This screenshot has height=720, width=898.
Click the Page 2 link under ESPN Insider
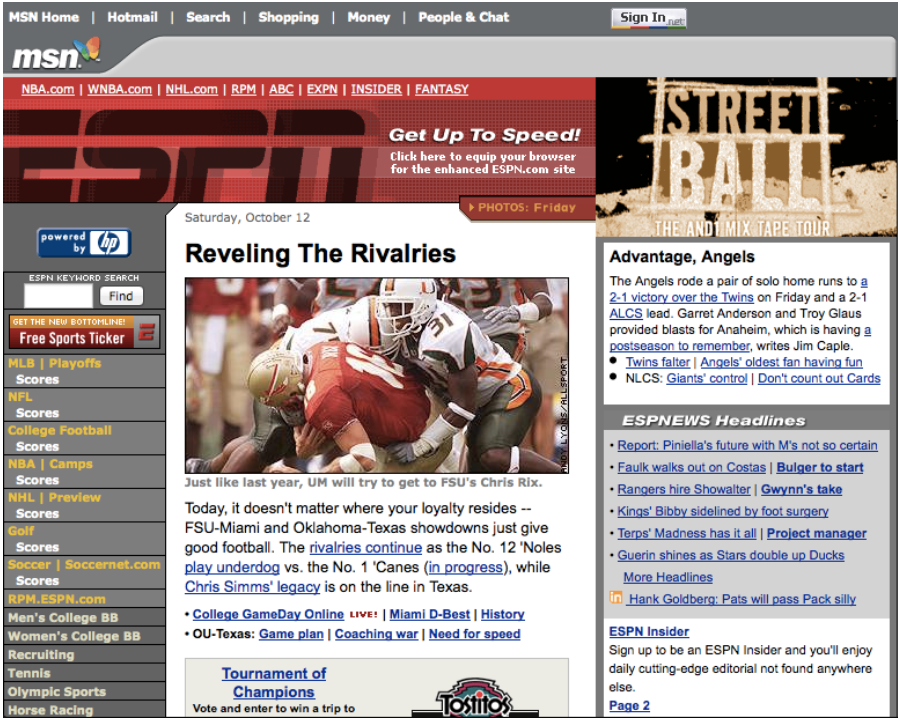[x=628, y=705]
